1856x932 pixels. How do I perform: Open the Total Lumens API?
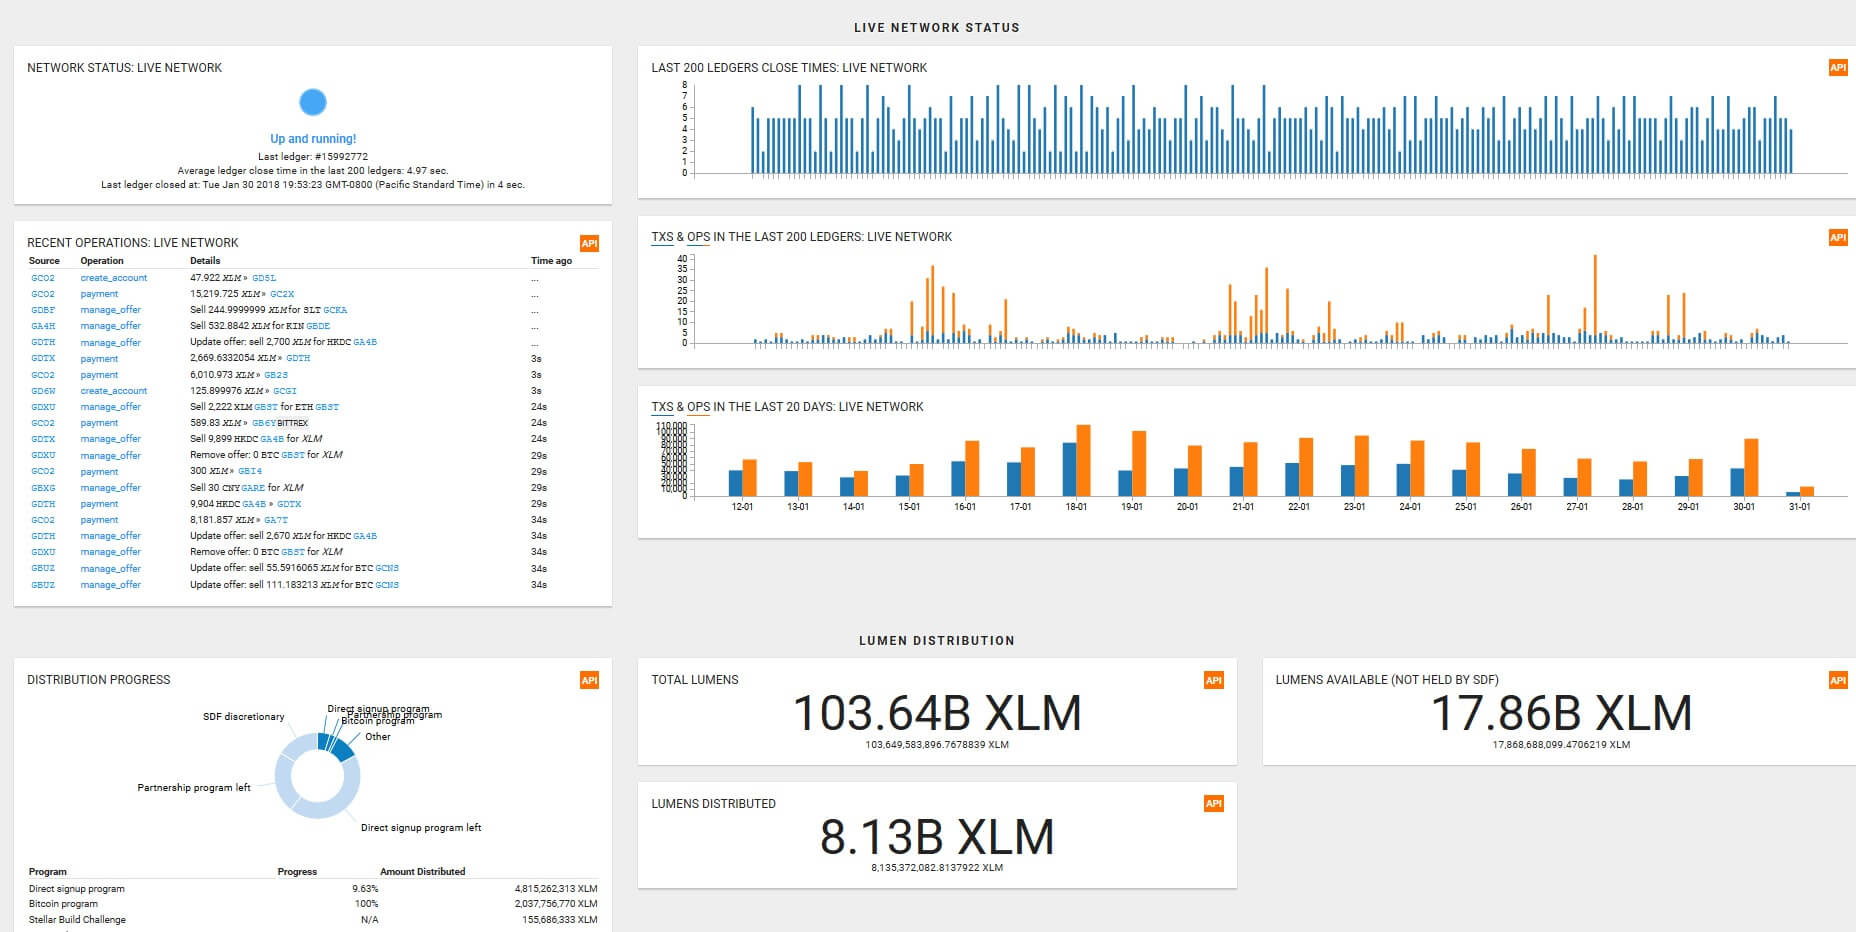pyautogui.click(x=1214, y=678)
